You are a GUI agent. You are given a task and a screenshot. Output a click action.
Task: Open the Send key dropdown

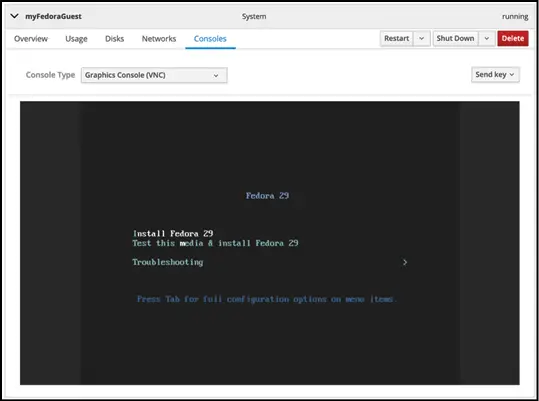(x=495, y=75)
